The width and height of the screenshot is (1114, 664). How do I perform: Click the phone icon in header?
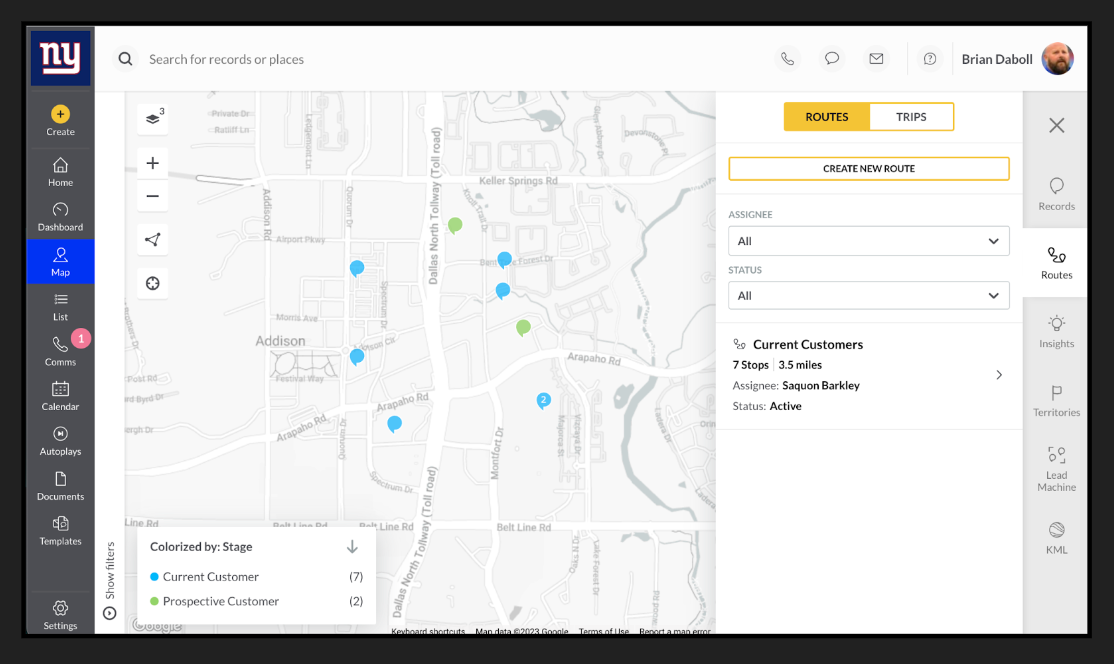click(x=787, y=59)
